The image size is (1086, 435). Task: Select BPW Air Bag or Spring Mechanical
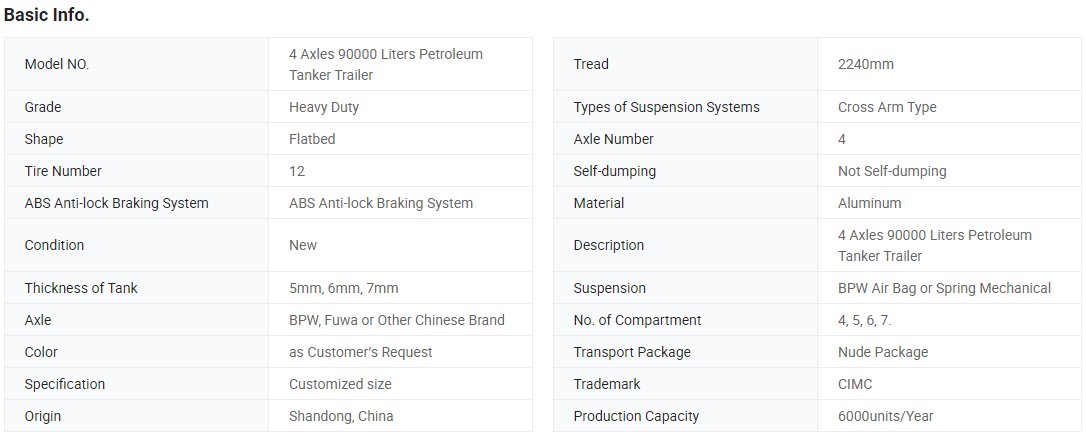(944, 288)
